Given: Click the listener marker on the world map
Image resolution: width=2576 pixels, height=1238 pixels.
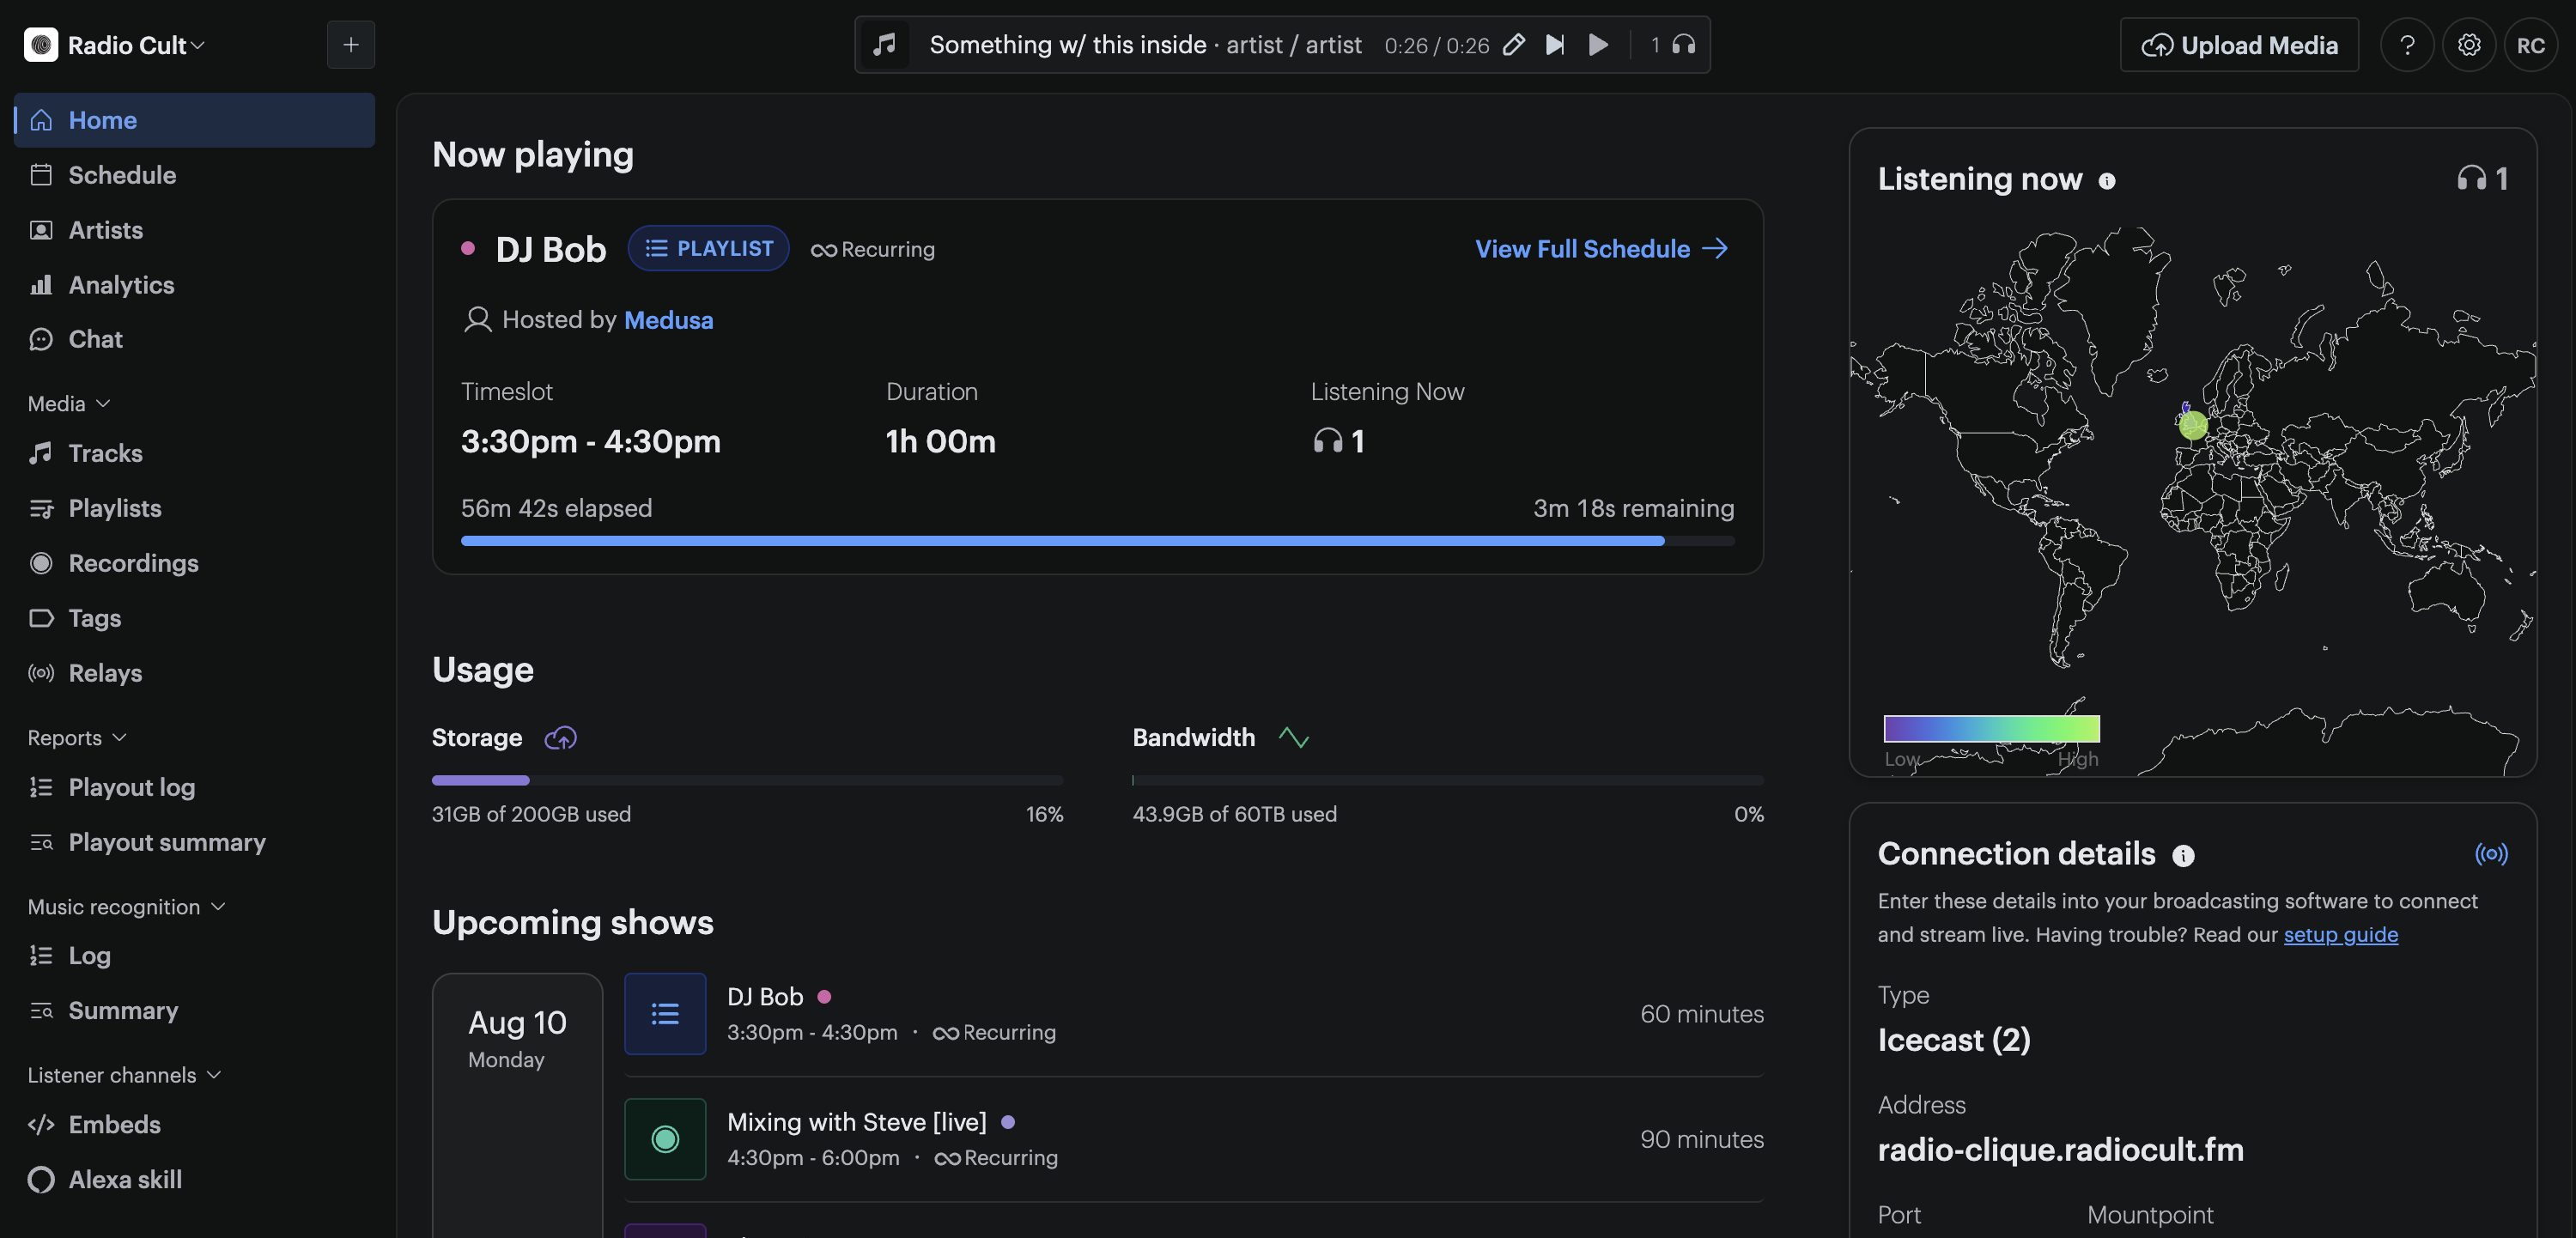Looking at the screenshot, I should [2193, 425].
